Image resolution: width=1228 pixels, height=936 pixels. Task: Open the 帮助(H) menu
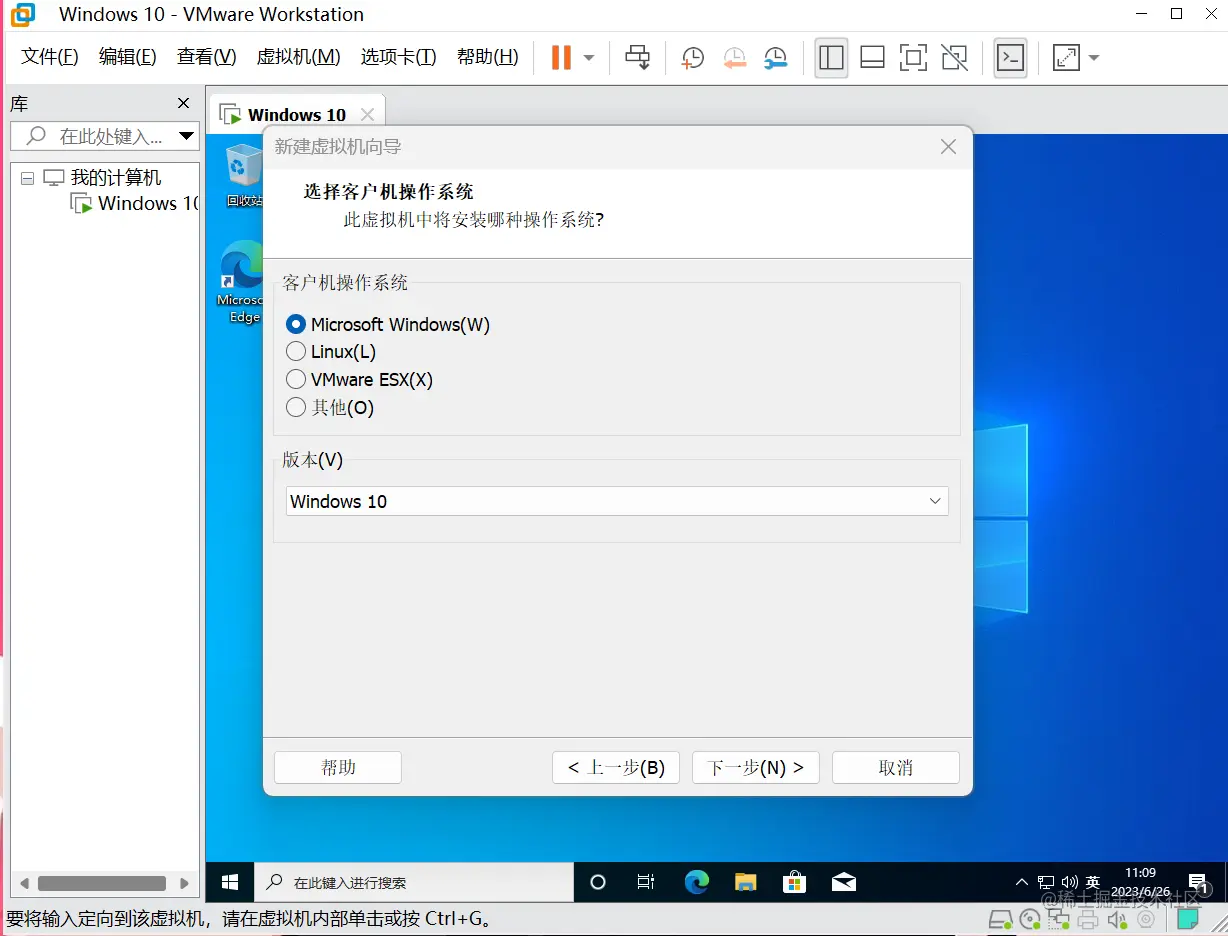[x=488, y=57]
